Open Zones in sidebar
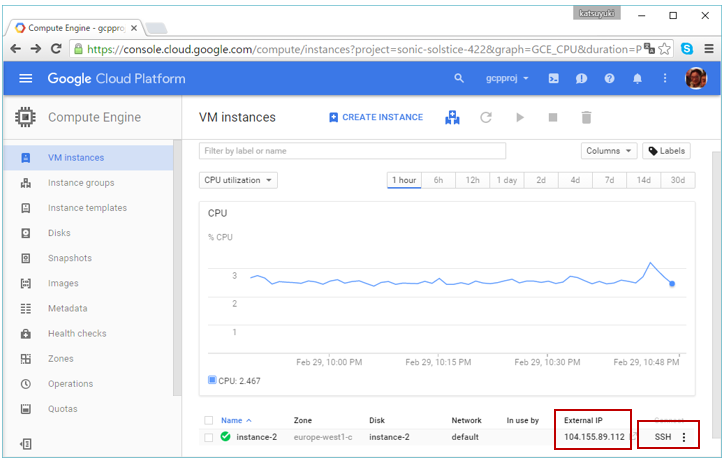 click(88, 358)
